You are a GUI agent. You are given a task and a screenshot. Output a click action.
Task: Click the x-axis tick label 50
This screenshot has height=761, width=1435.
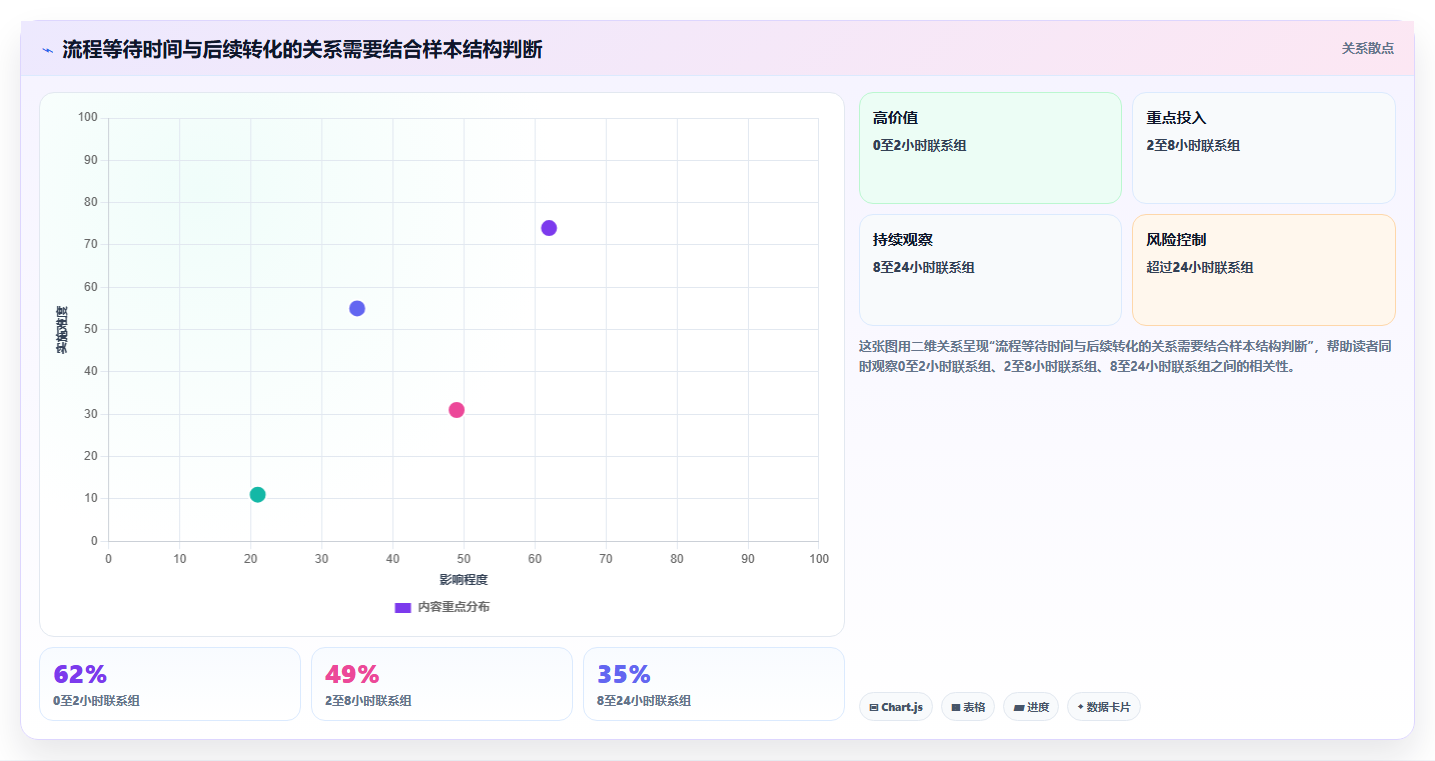[x=463, y=558]
